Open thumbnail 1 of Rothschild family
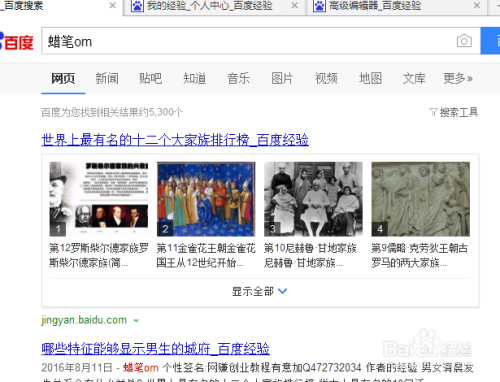This screenshot has height=382, width=500. (99, 199)
